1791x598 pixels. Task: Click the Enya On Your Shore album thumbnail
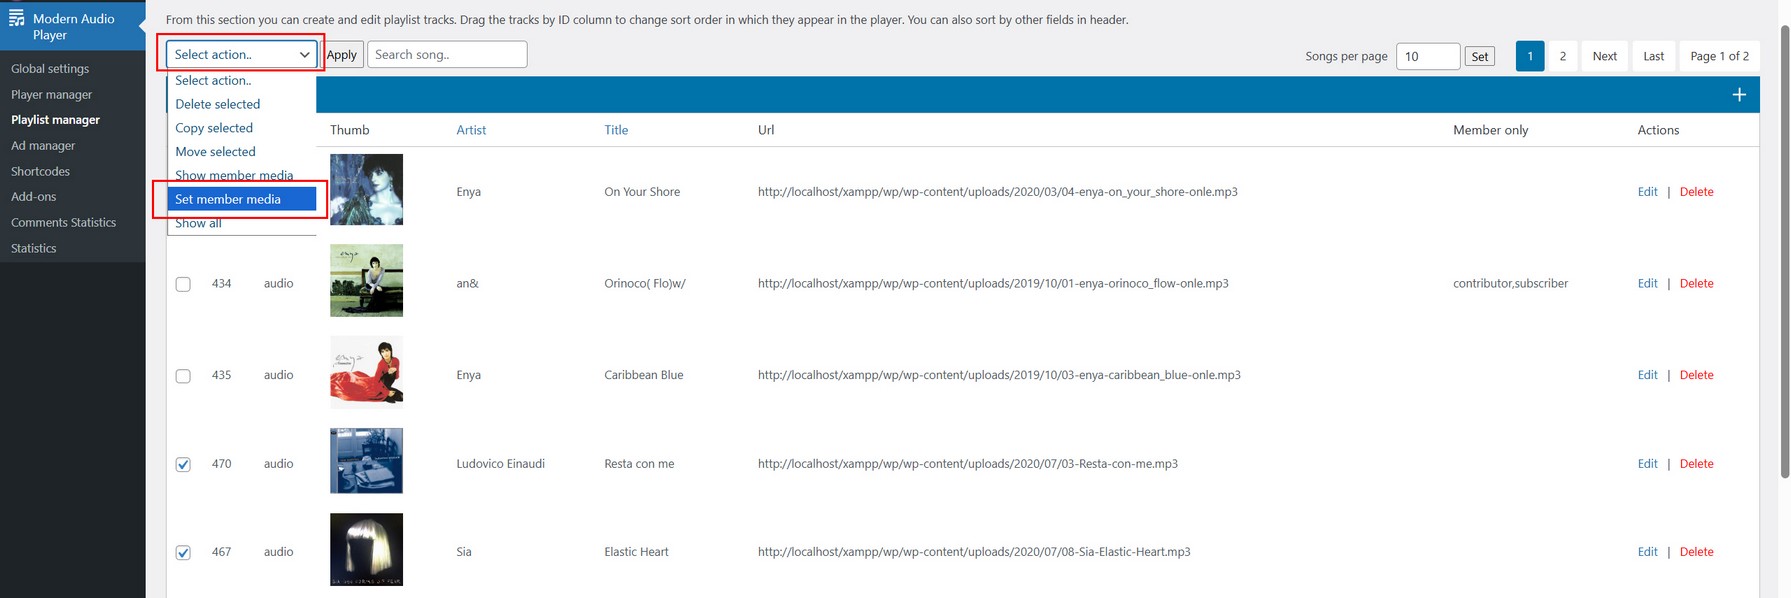(x=366, y=189)
